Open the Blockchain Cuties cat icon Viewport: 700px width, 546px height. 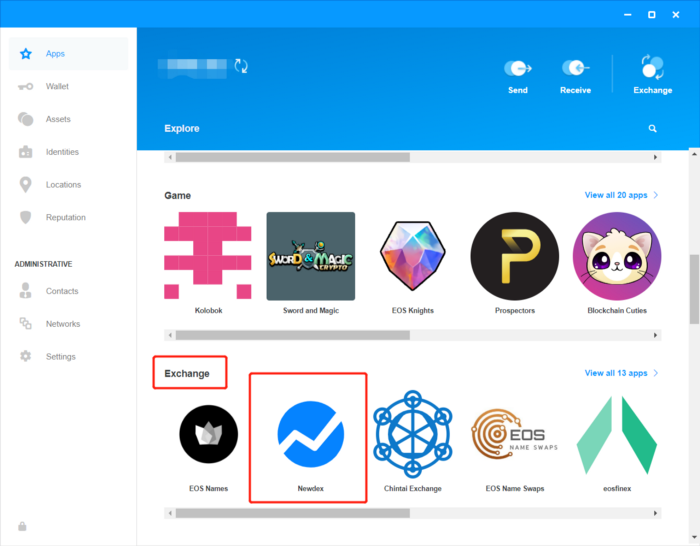point(617,256)
